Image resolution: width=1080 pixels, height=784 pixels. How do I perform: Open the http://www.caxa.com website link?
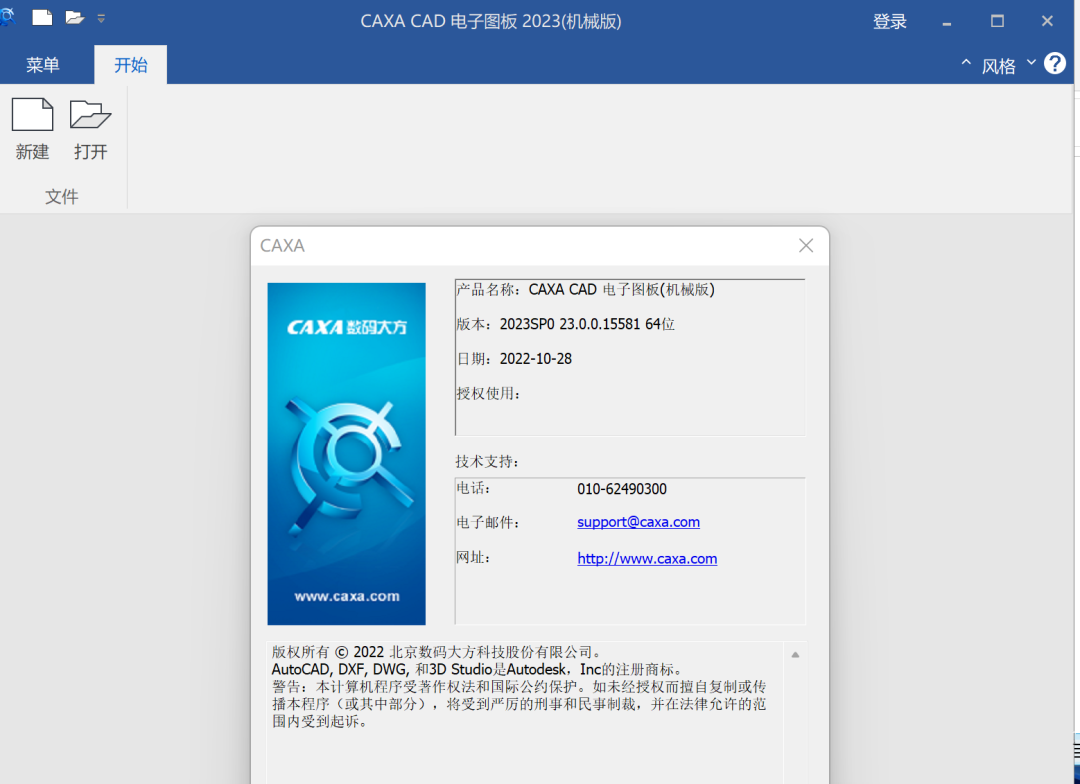pyautogui.click(x=647, y=558)
